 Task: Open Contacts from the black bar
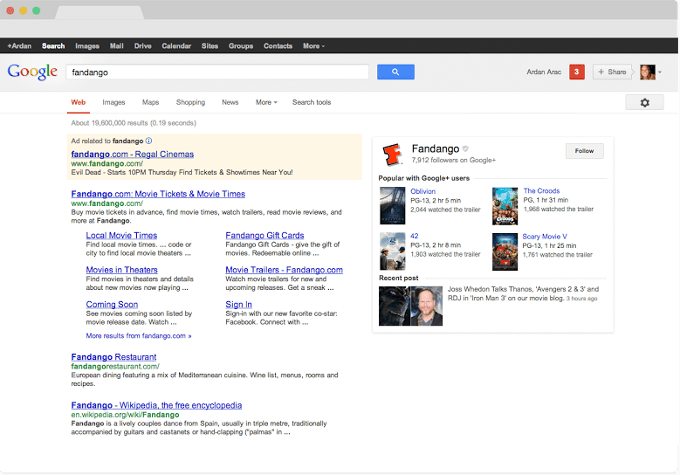pos(278,46)
